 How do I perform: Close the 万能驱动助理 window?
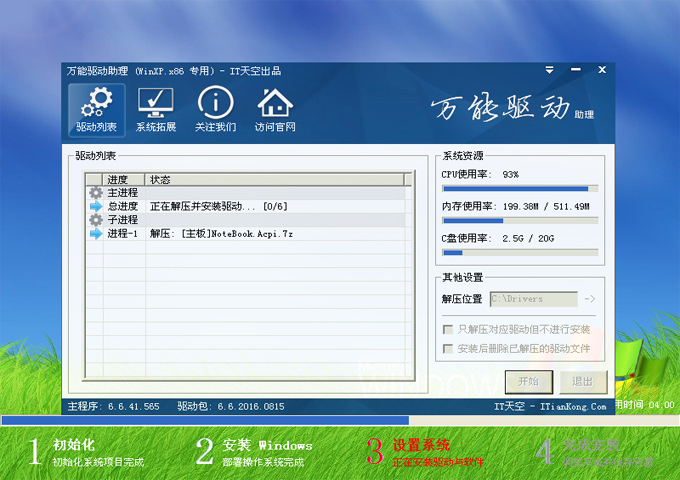(602, 70)
